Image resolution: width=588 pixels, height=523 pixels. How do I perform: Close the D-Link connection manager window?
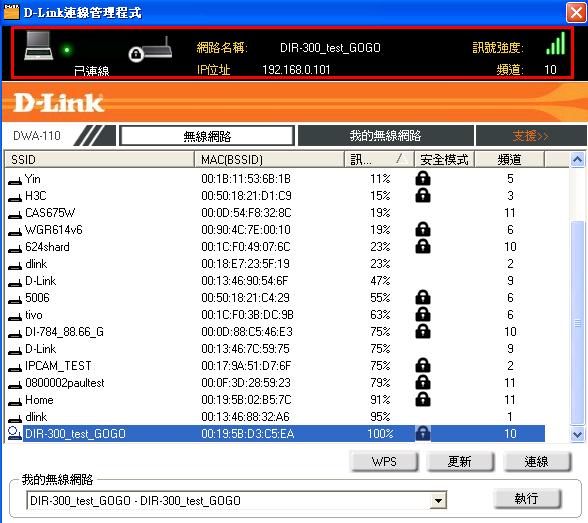click(x=576, y=12)
